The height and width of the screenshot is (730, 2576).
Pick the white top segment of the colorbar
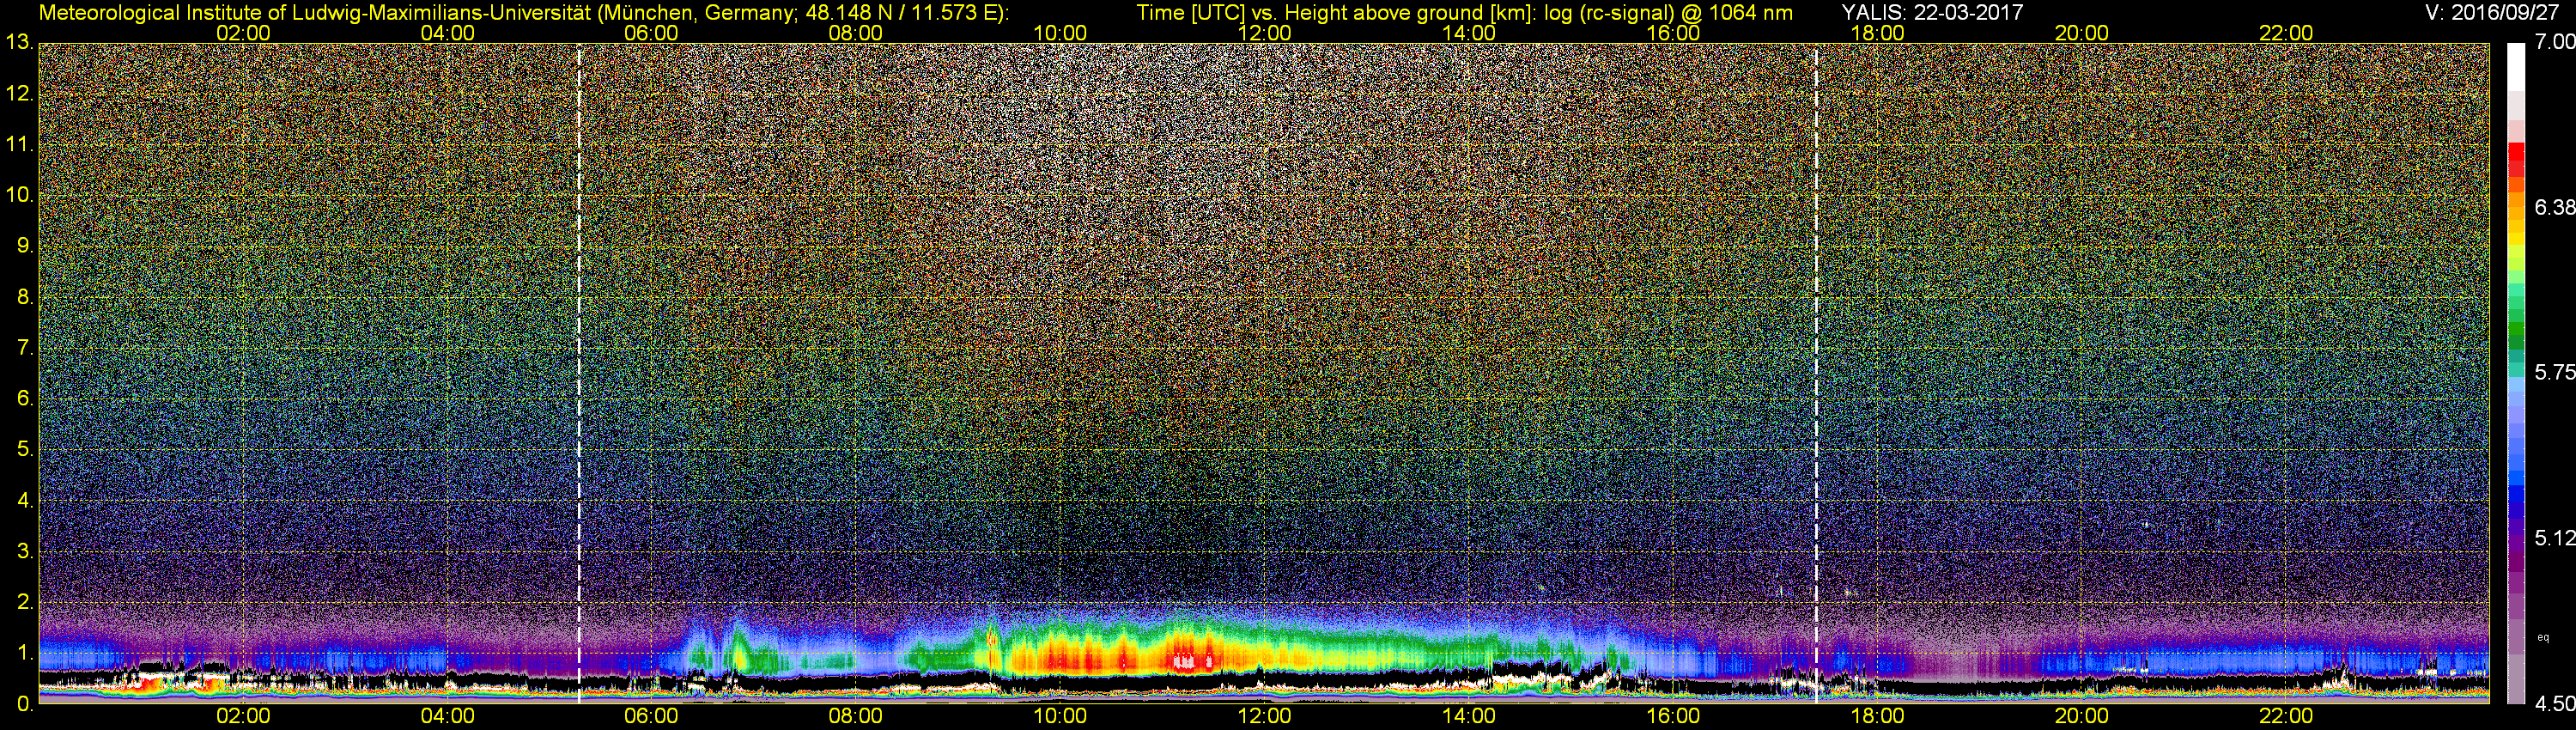point(2516,67)
